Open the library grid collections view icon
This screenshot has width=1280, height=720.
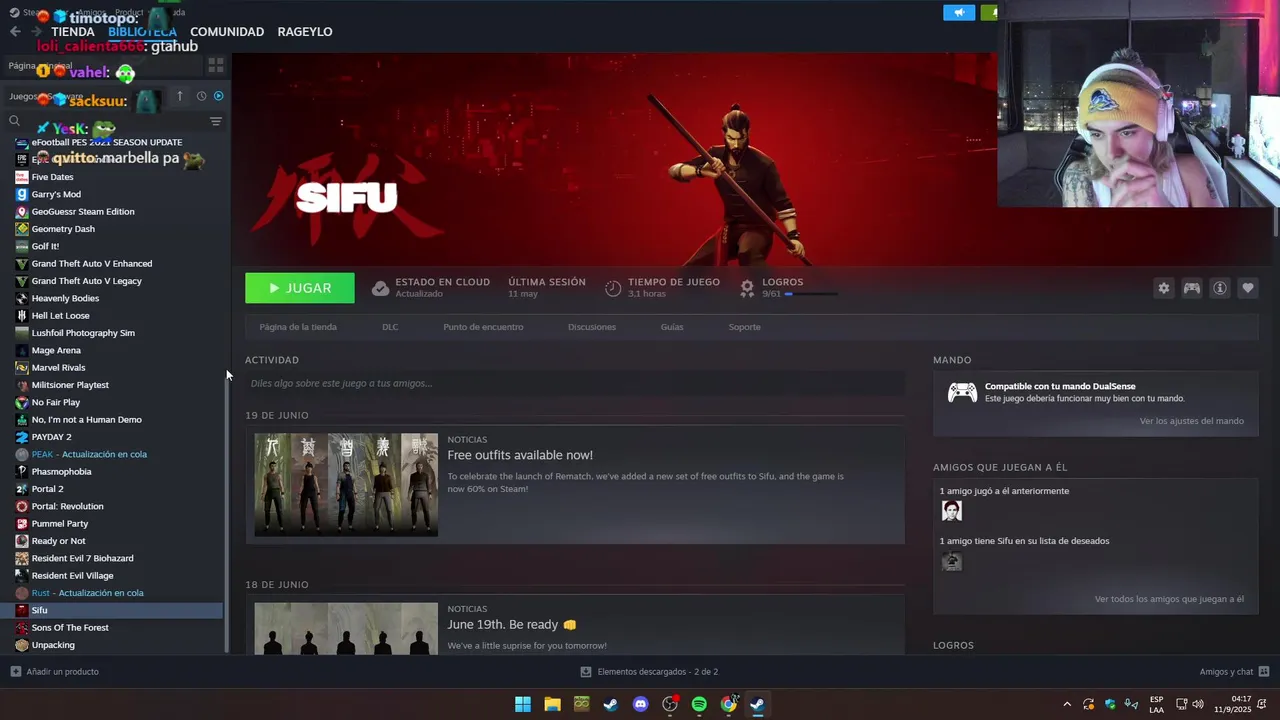pos(215,65)
